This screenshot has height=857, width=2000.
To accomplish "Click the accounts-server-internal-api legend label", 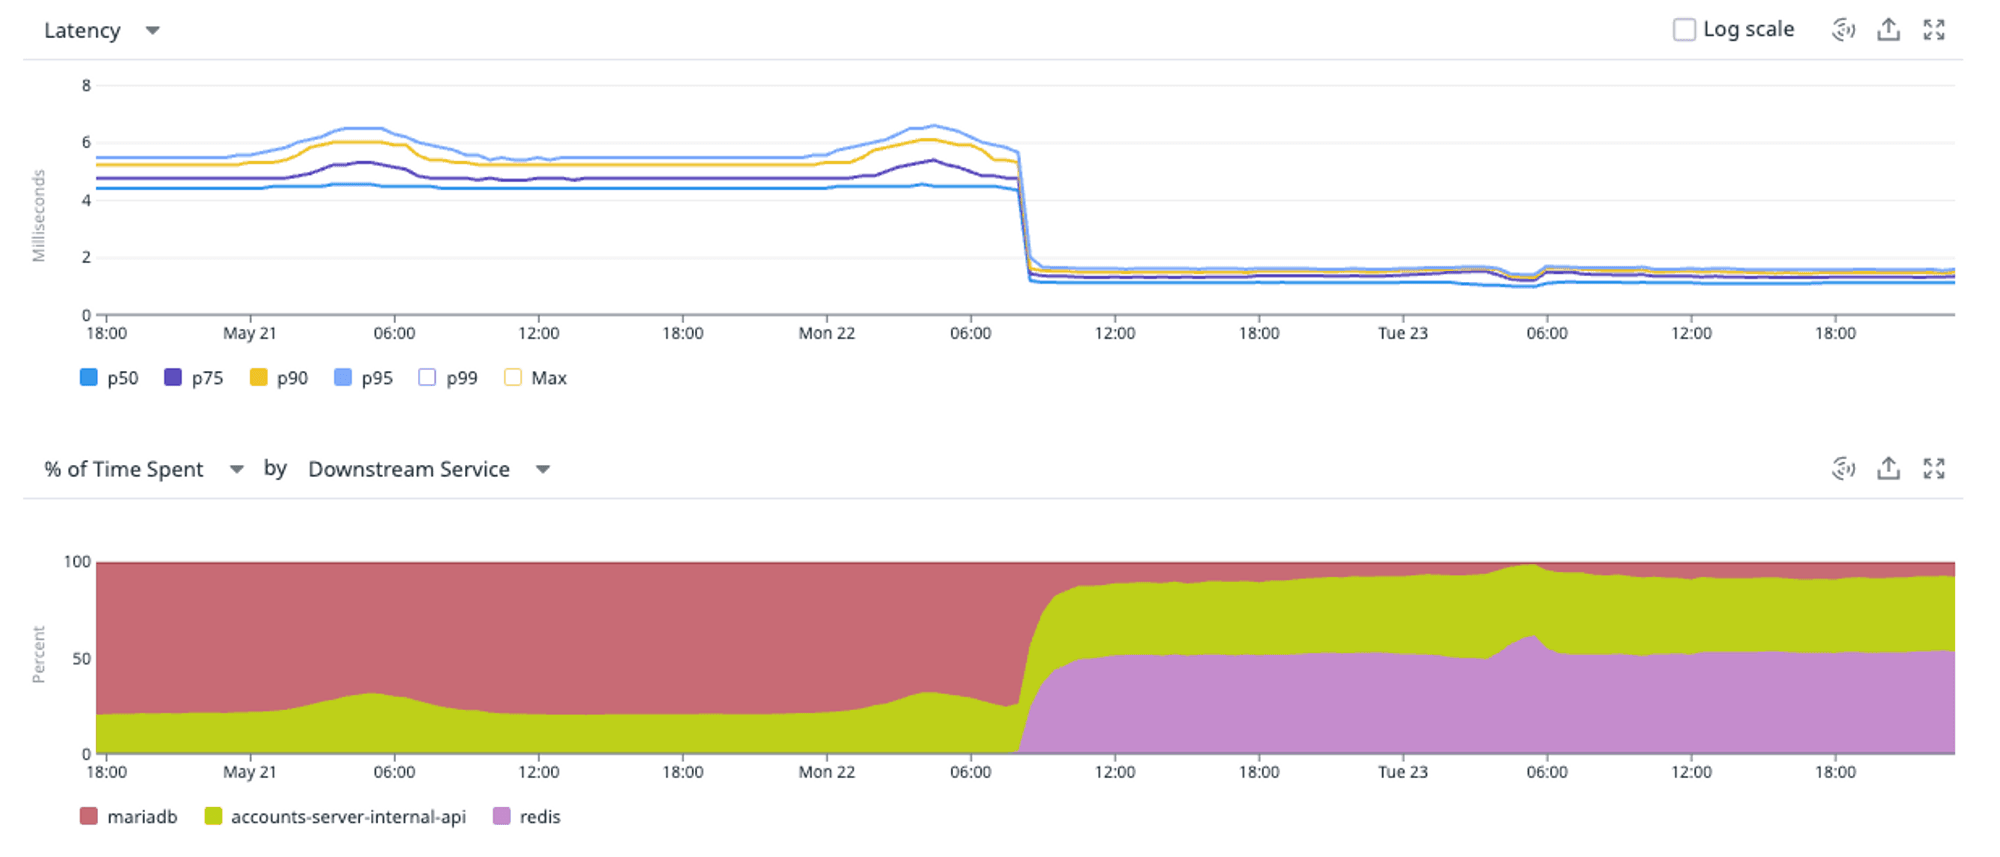I will tap(348, 817).
